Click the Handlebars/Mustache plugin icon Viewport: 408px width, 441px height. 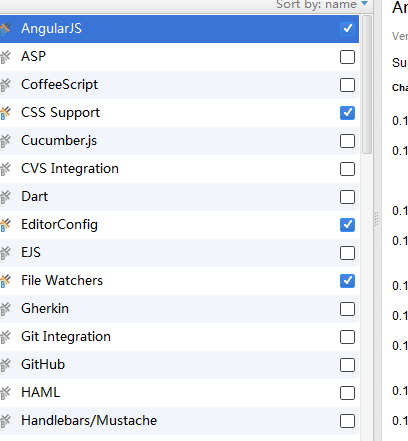[x=5, y=421]
